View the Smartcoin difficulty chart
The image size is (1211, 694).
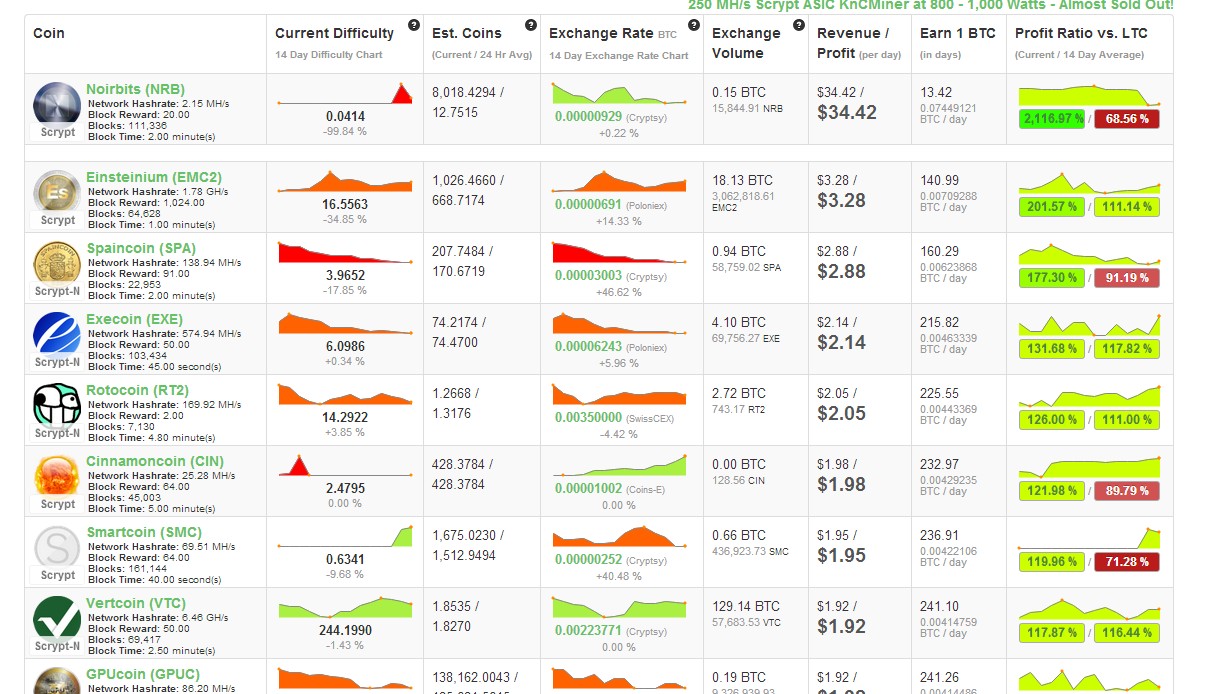click(345, 536)
